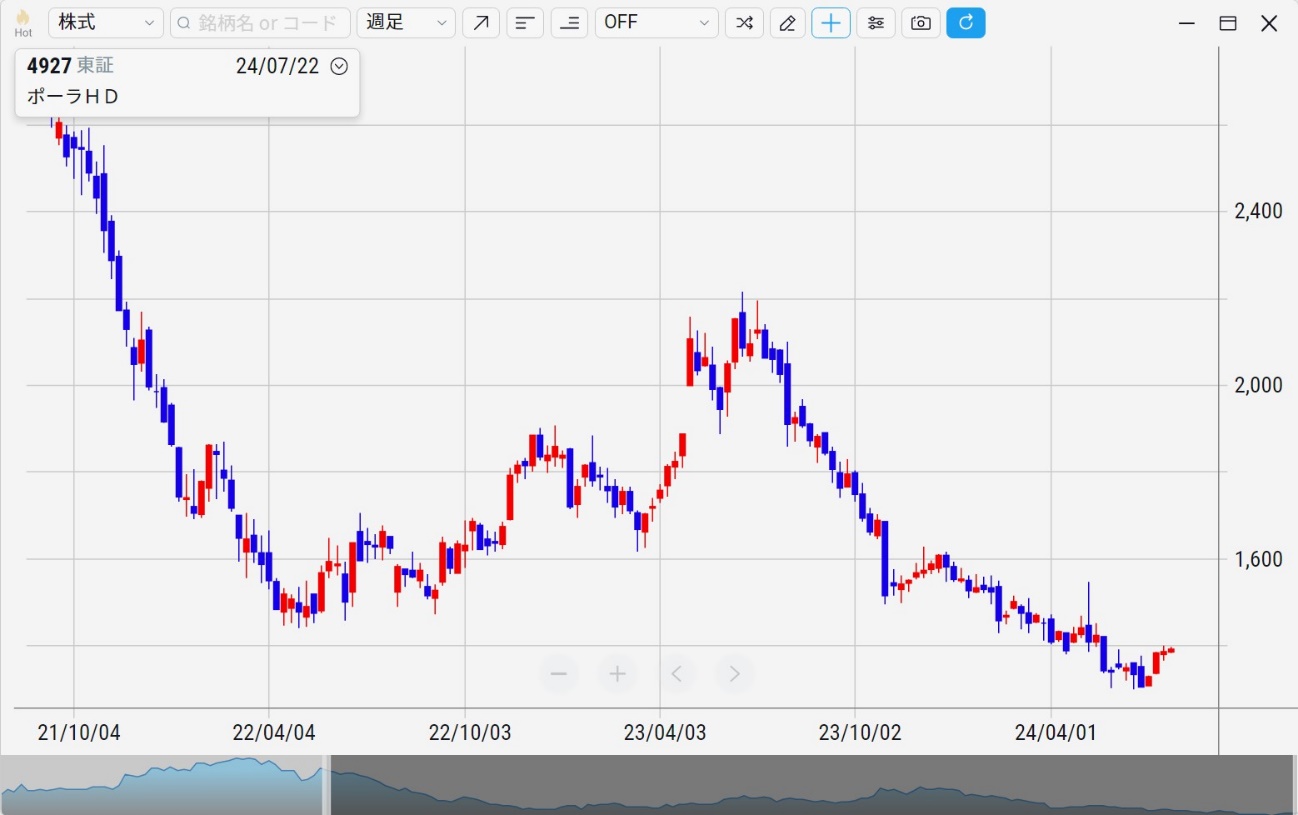The width and height of the screenshot is (1298, 815).
Task: Expand the 24/07/22 date info chevron
Action: click(x=339, y=67)
